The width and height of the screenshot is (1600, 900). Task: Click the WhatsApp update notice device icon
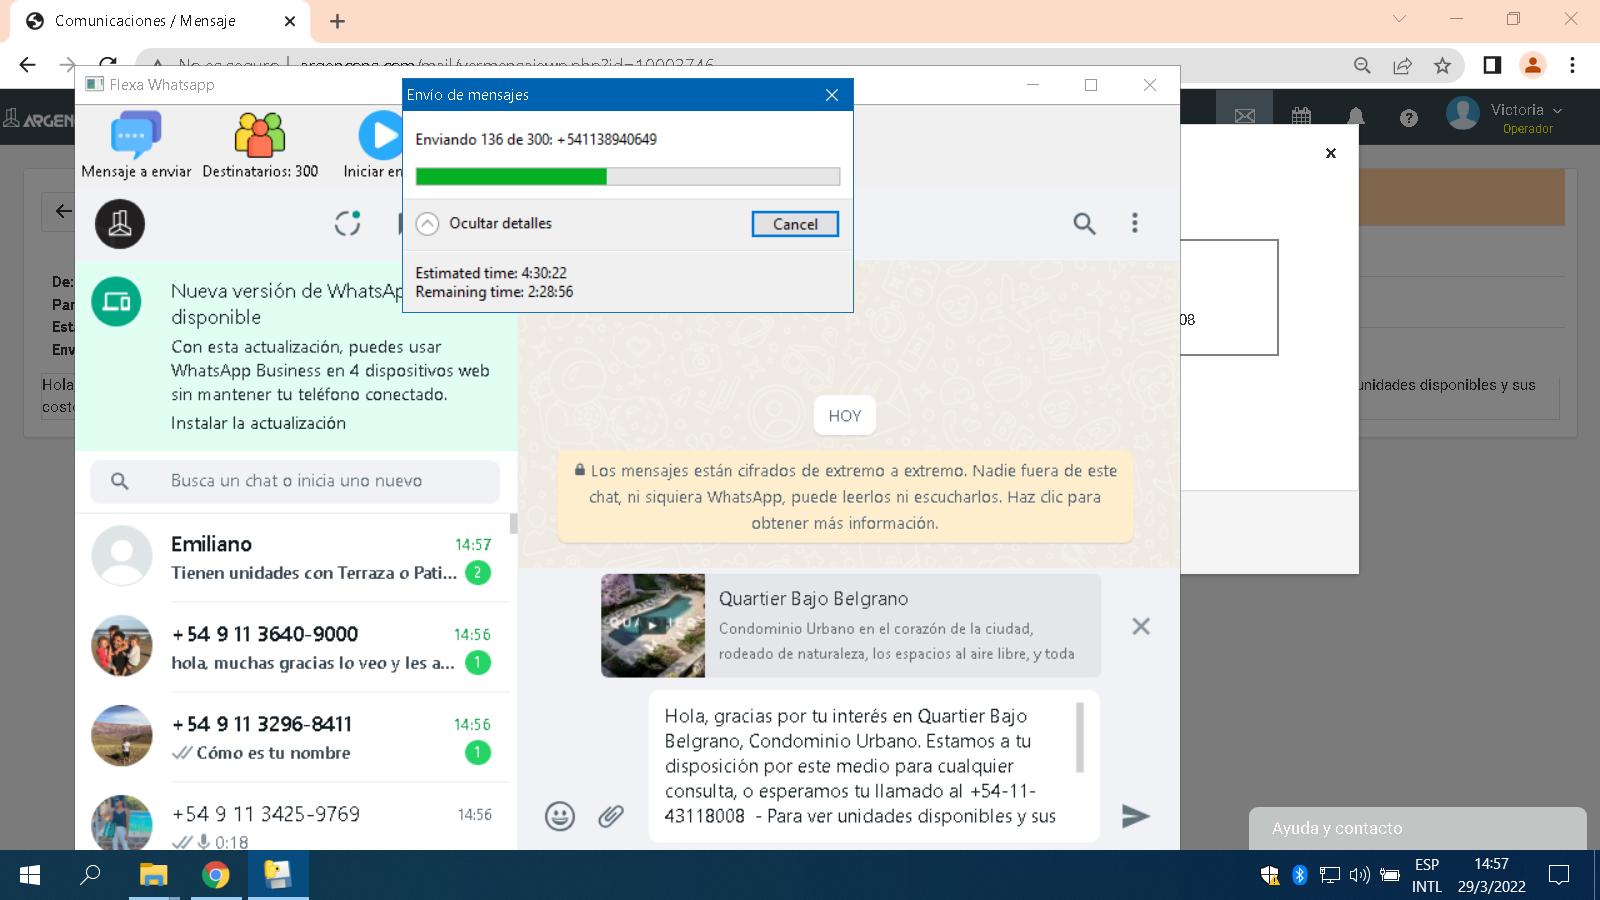pos(117,301)
